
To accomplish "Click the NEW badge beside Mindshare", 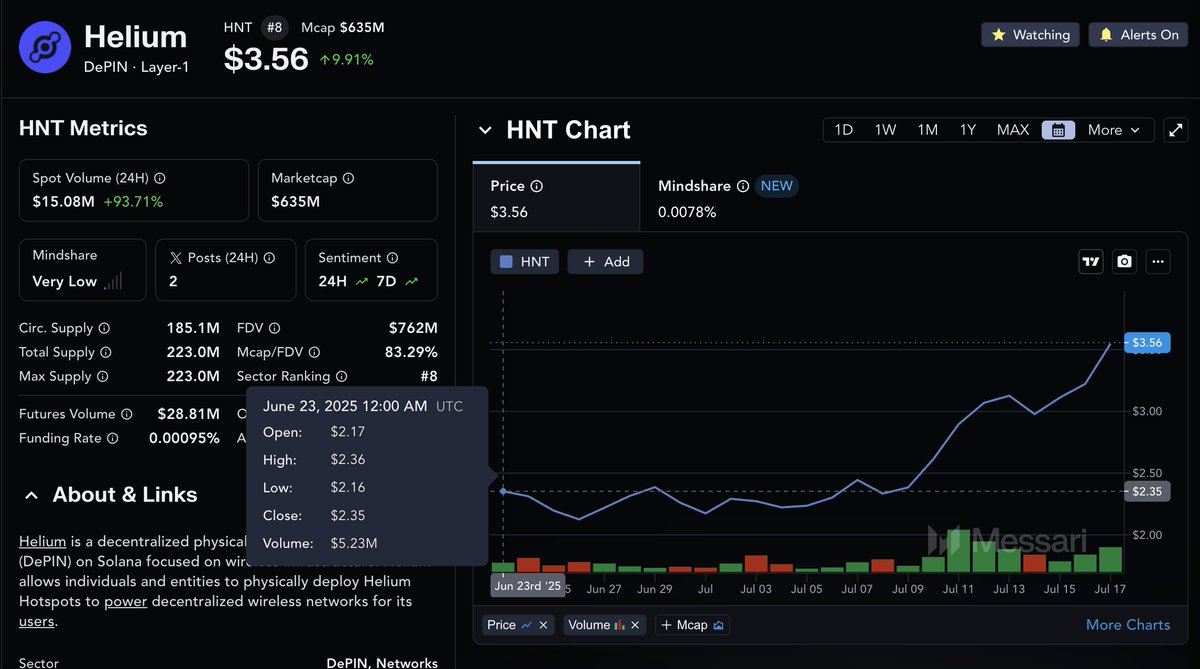I will (777, 186).
